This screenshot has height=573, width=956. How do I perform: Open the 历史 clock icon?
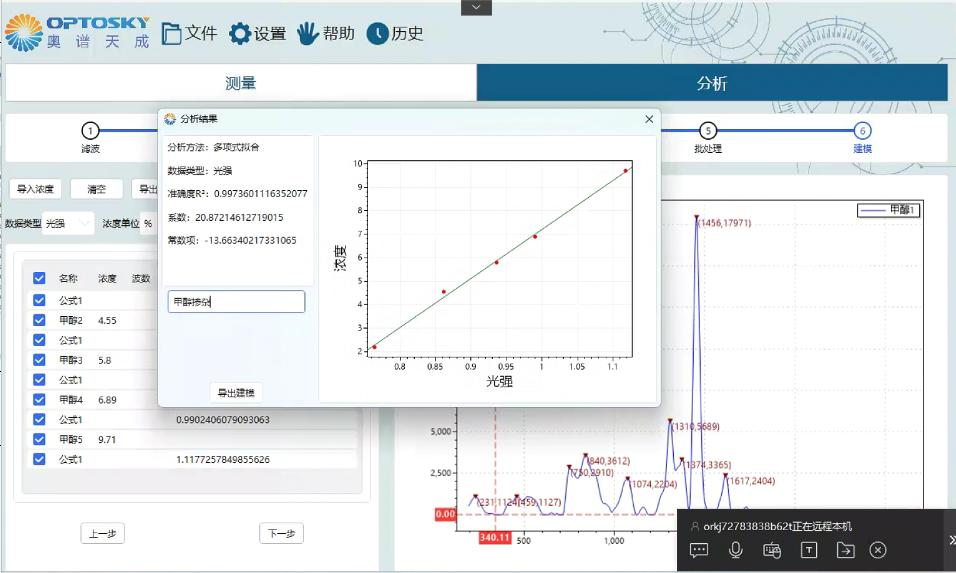(x=377, y=34)
